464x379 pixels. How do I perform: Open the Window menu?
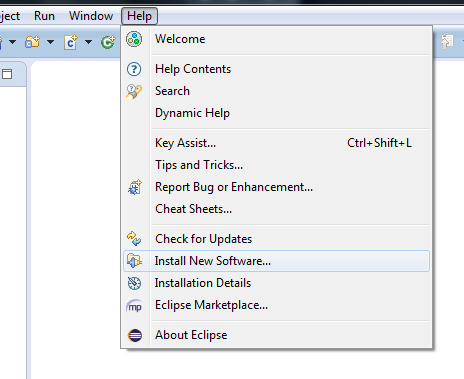click(91, 16)
